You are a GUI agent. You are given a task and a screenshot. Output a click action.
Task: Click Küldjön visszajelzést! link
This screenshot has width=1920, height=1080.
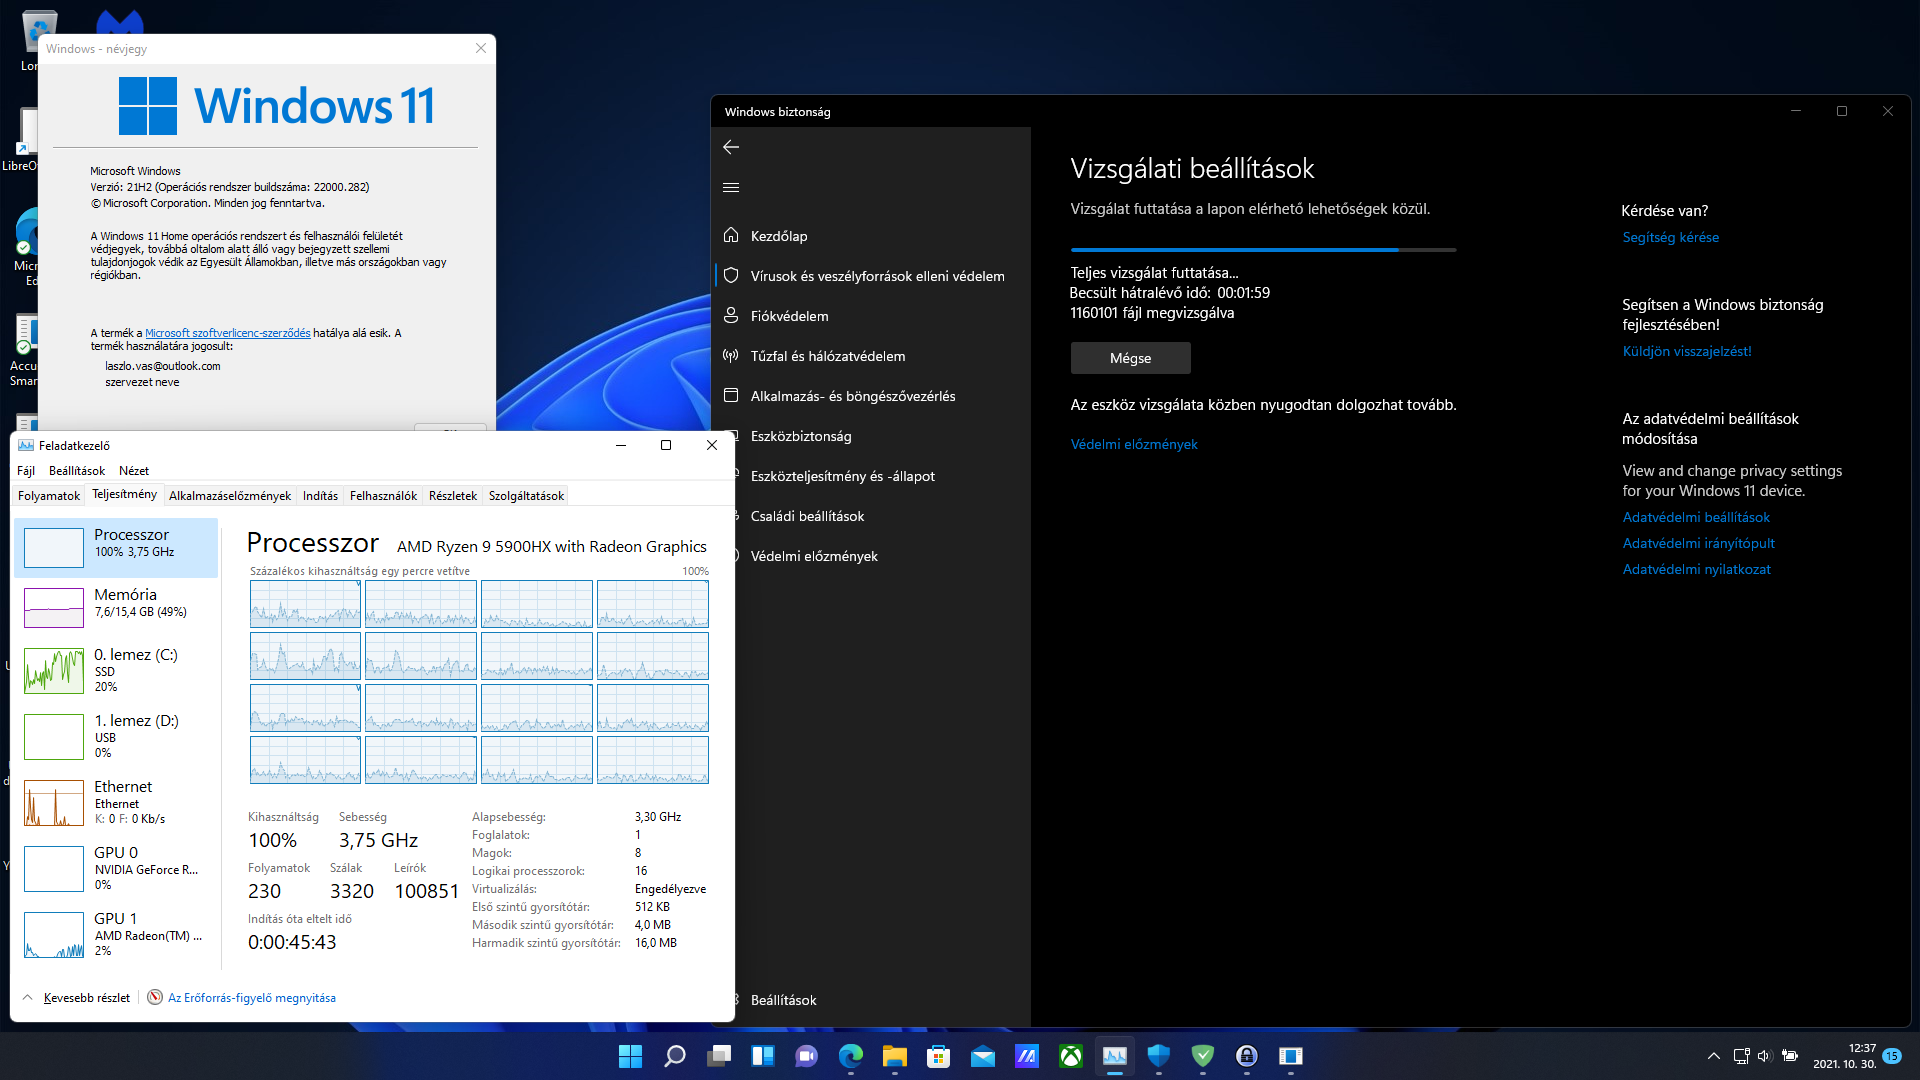[x=1687, y=351]
